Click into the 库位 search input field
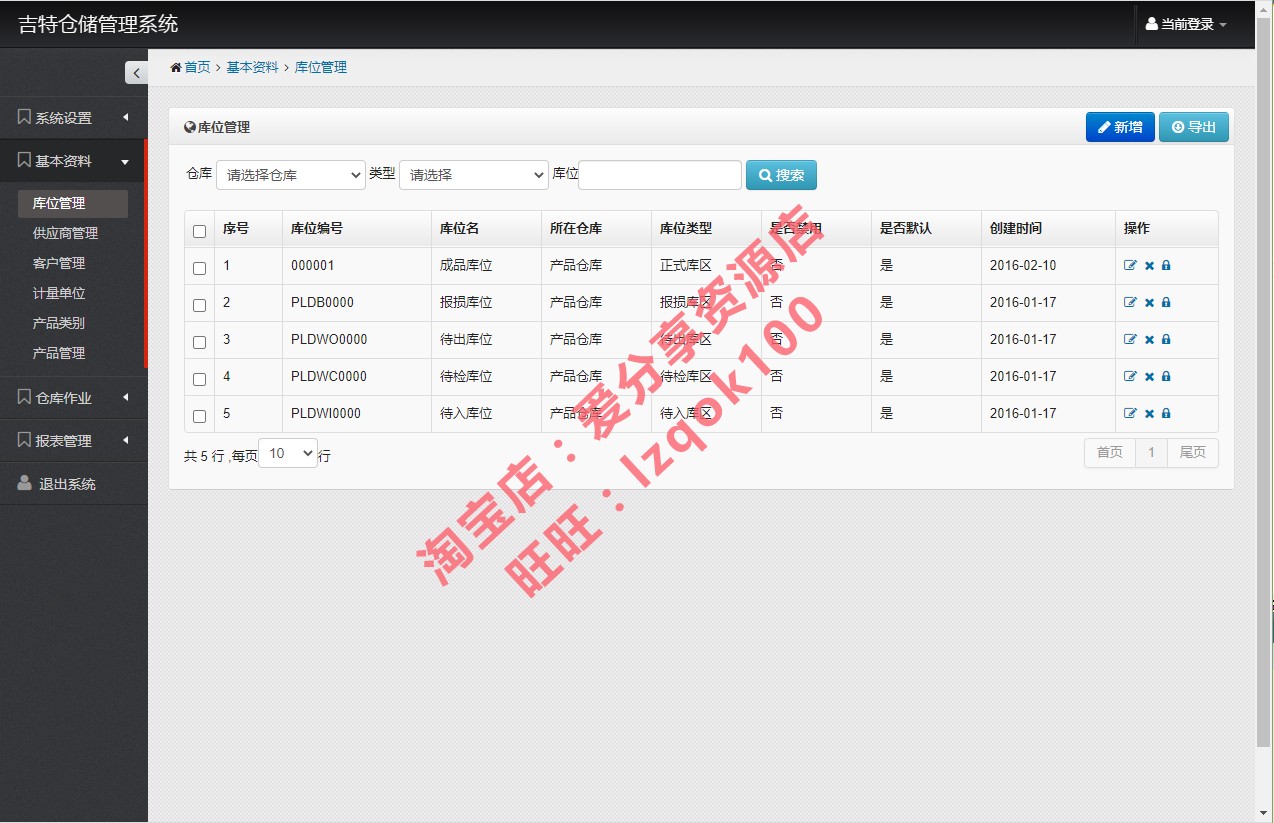This screenshot has width=1274, height=823. [660, 175]
